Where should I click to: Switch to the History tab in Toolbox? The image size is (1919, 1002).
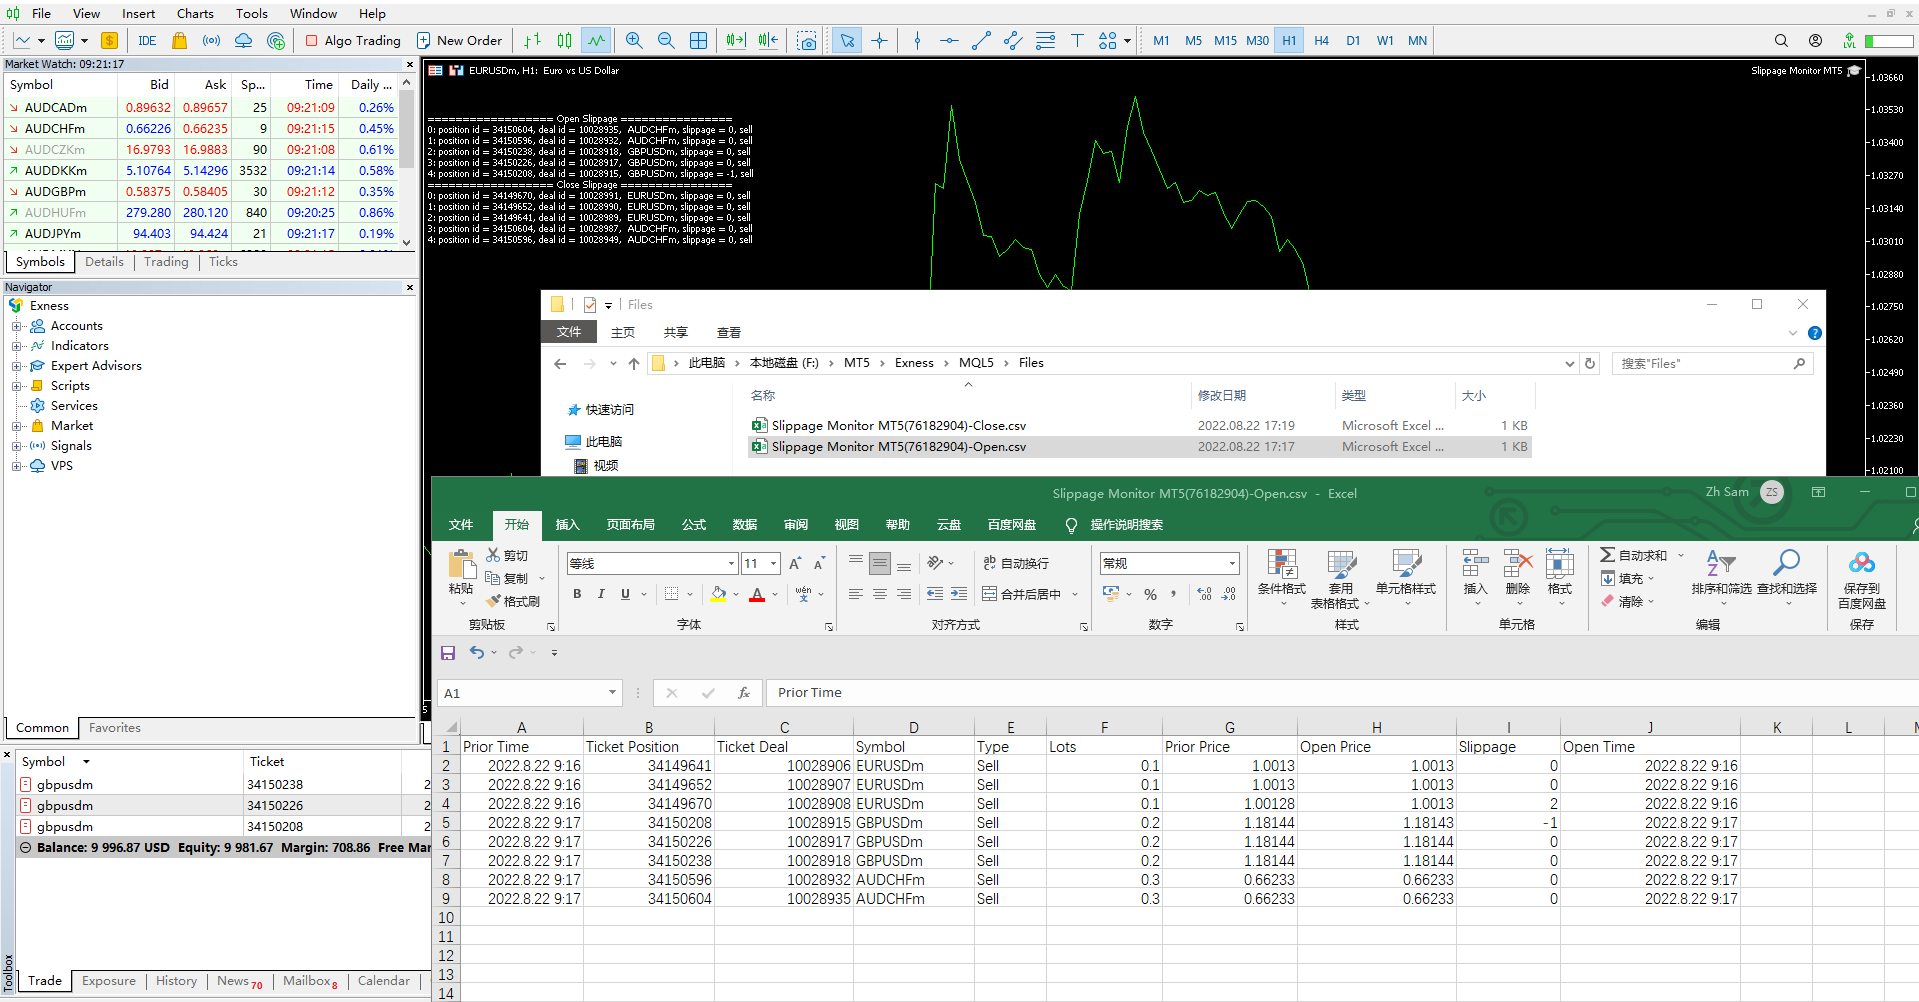tap(176, 981)
